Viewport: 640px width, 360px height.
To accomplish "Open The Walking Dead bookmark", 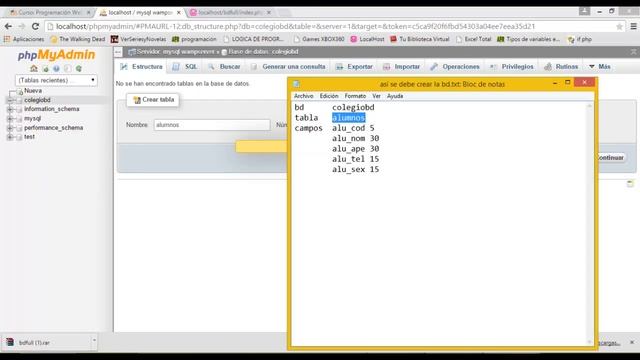I will click(x=78, y=39).
